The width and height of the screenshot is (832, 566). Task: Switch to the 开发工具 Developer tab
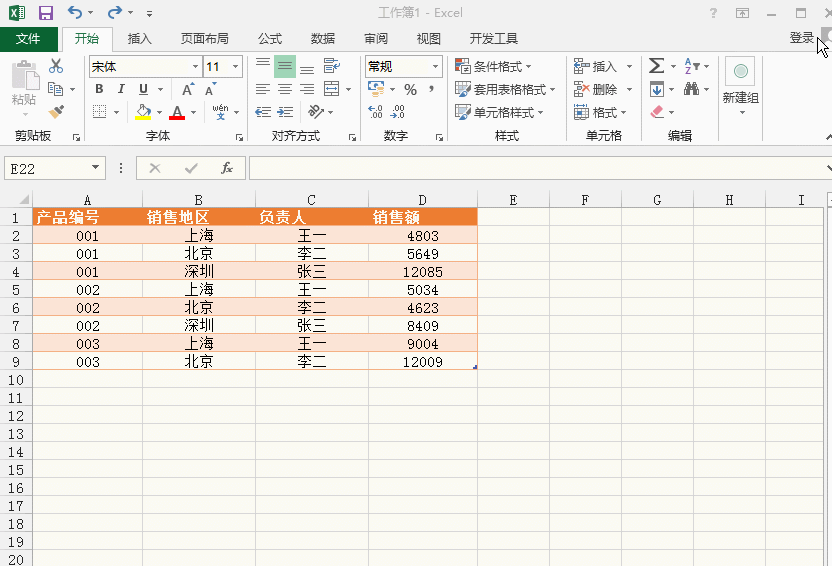point(493,38)
